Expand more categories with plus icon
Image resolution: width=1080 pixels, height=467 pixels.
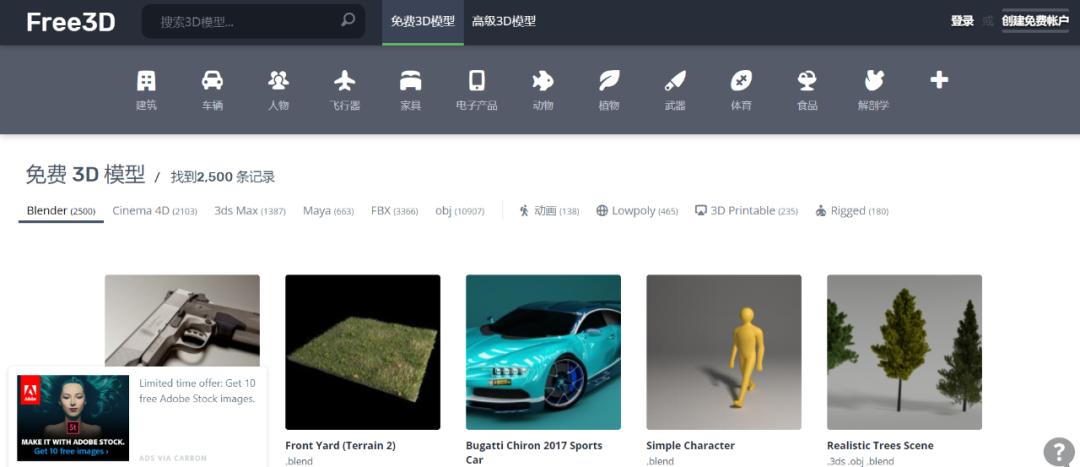pos(939,80)
